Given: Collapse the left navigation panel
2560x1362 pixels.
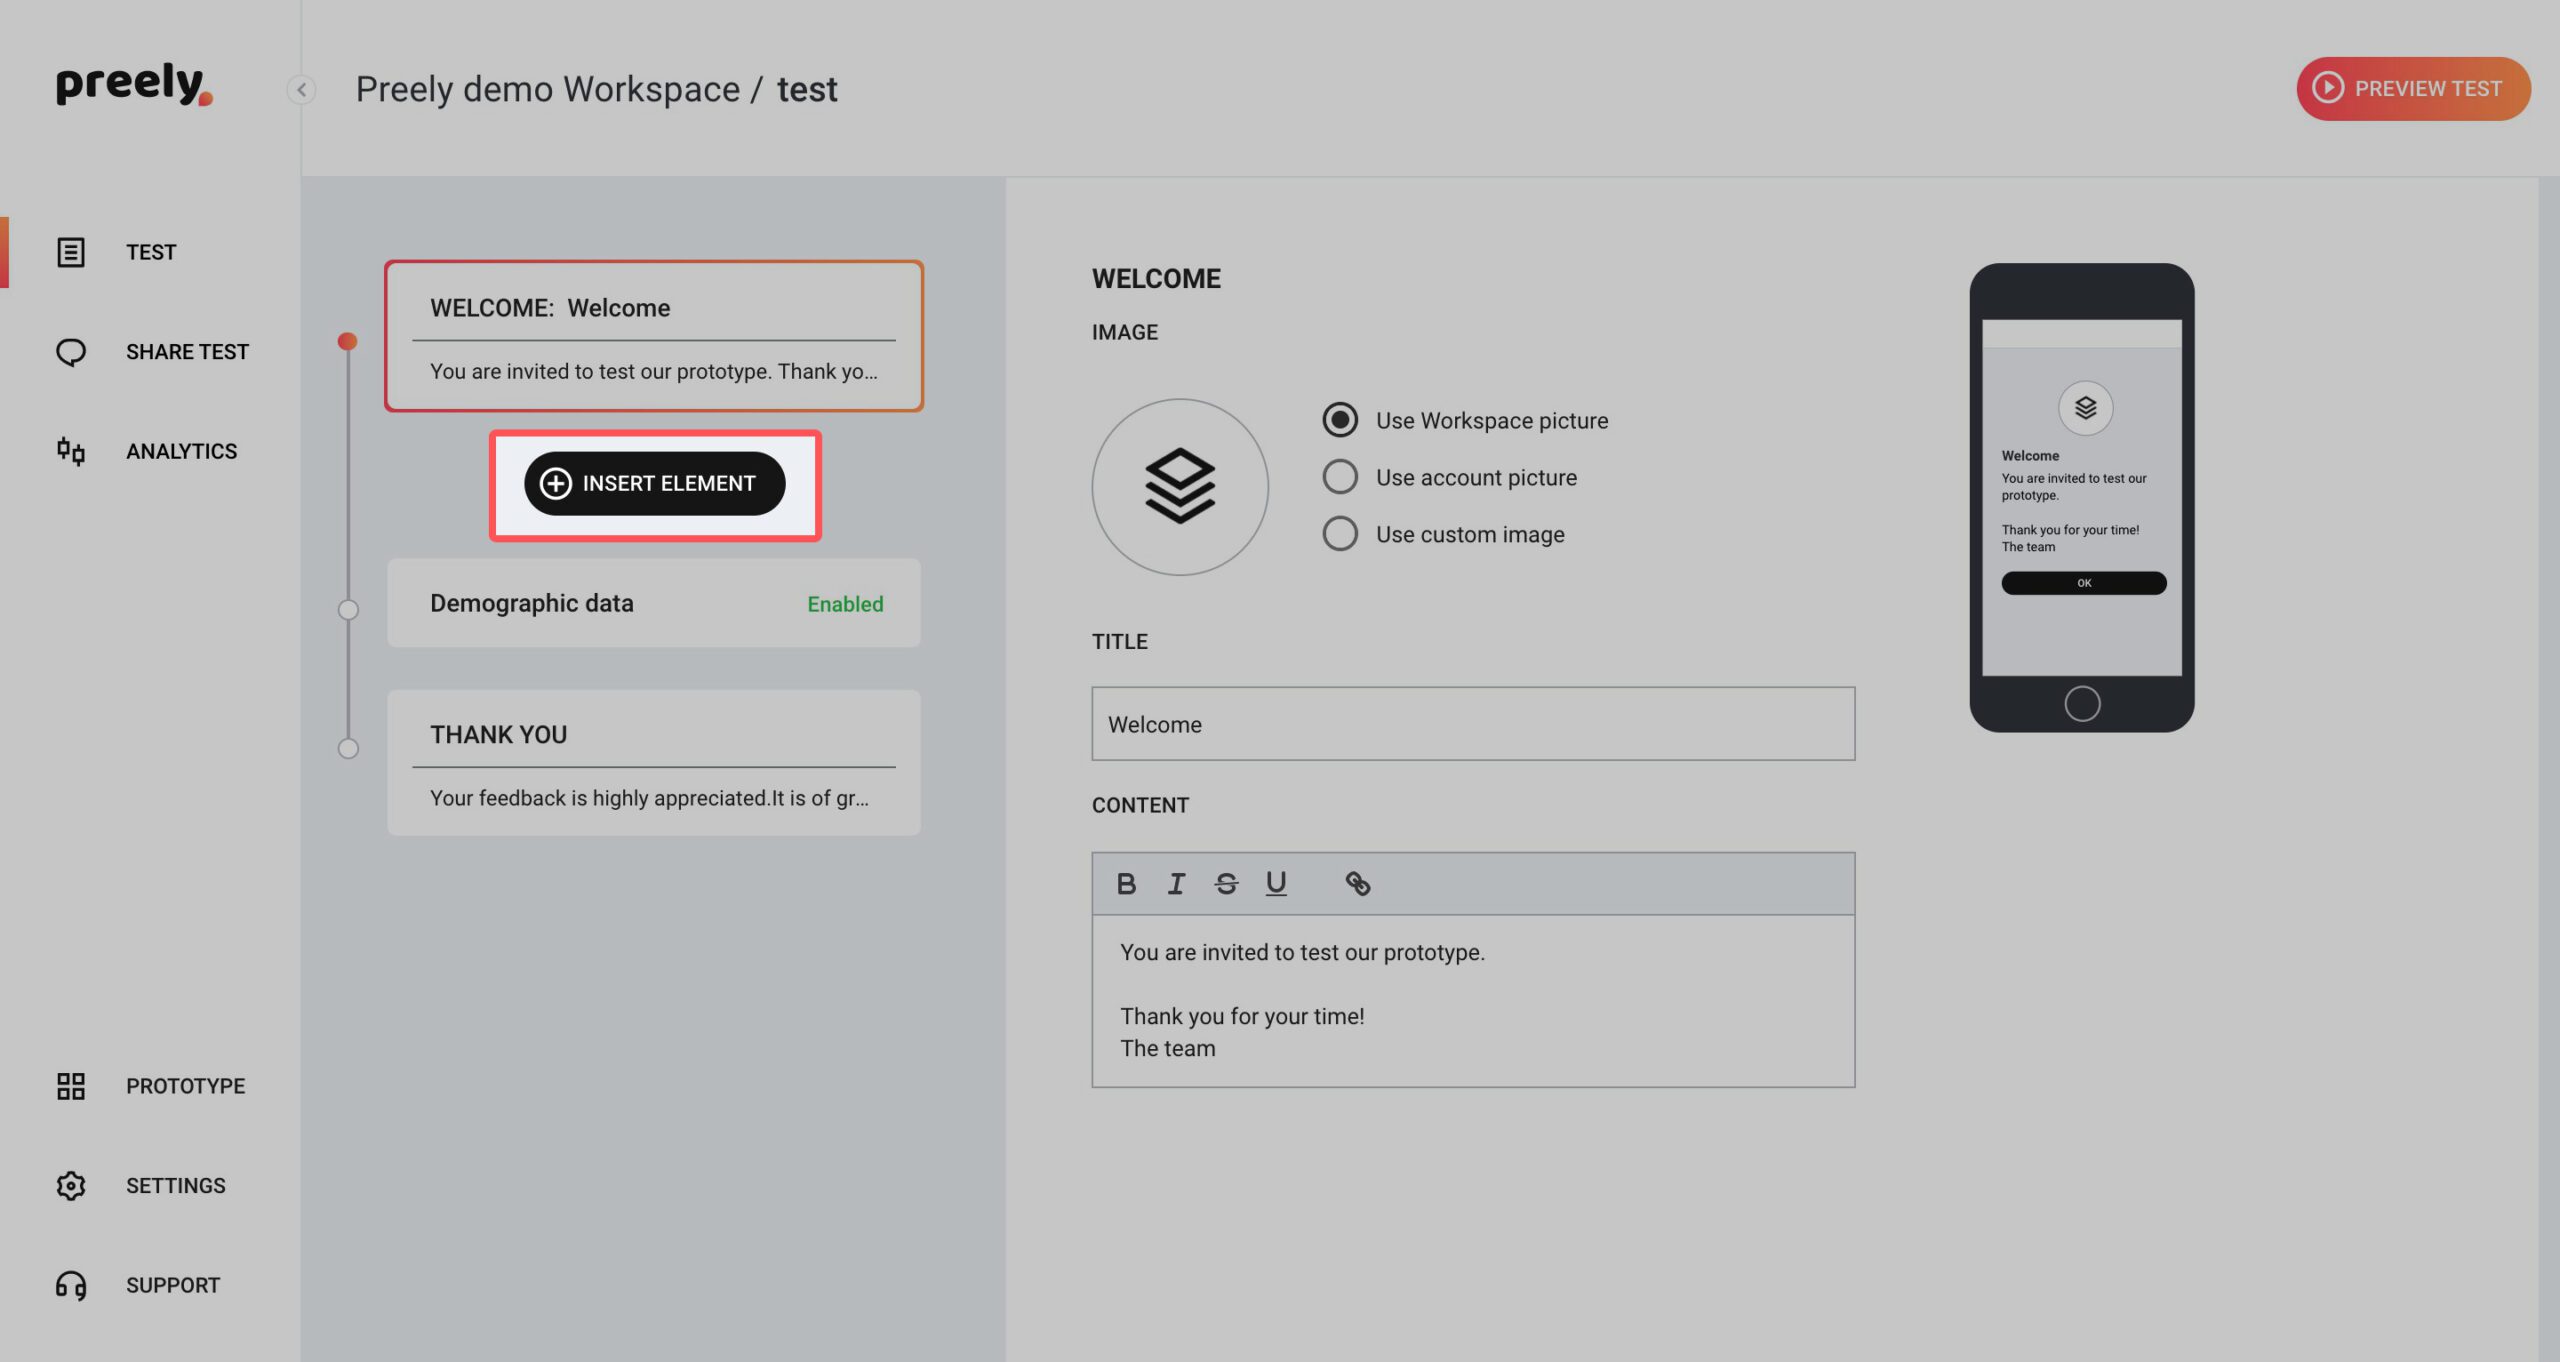Looking at the screenshot, I should tap(300, 89).
